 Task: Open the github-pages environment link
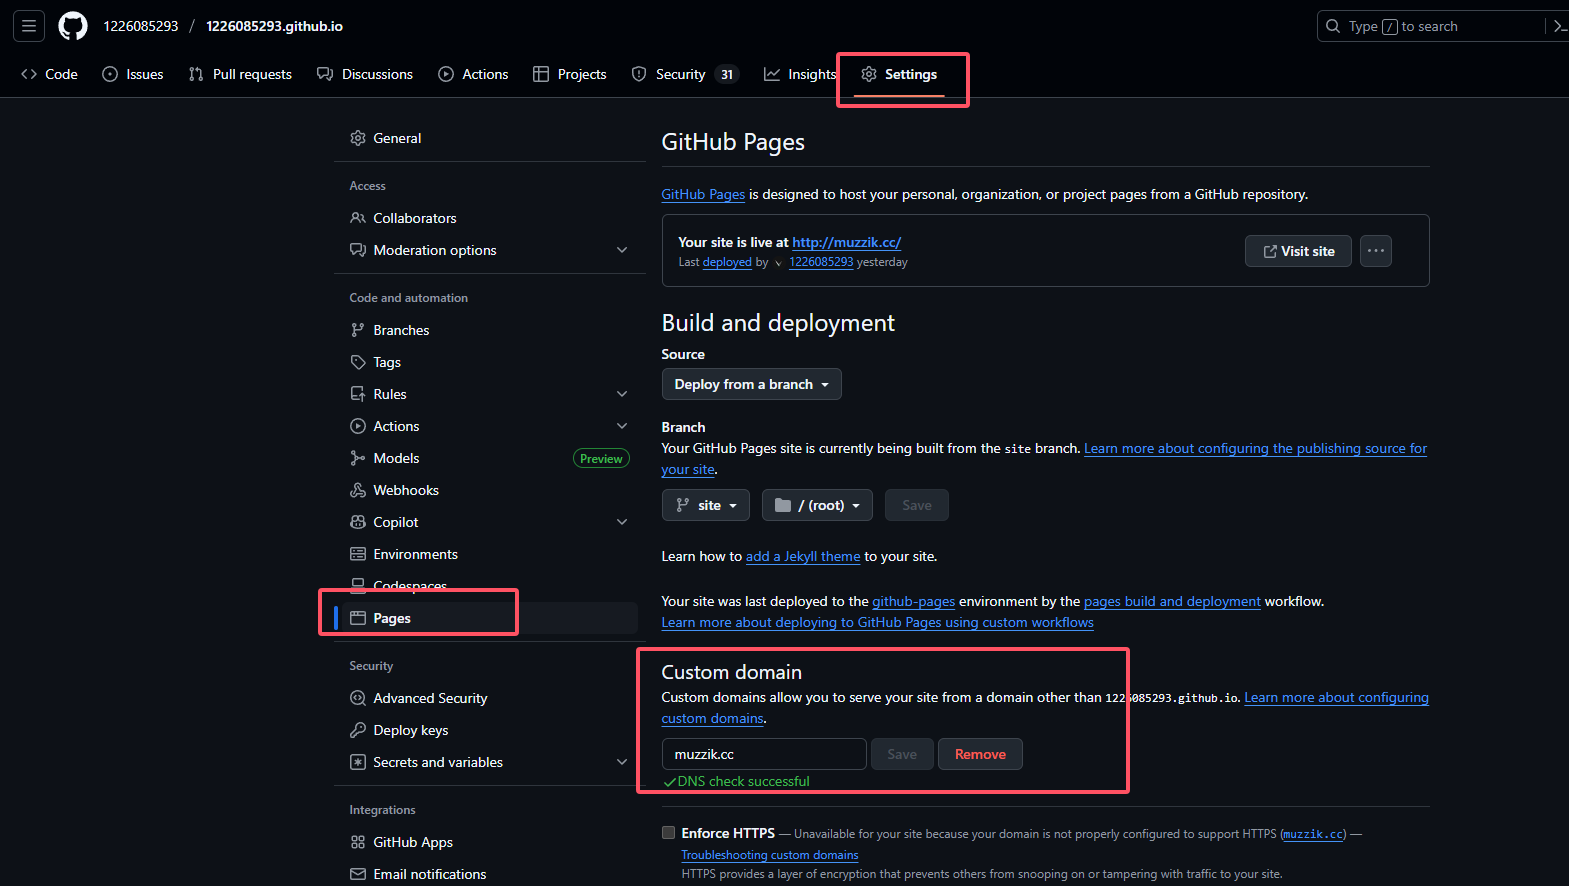pyautogui.click(x=914, y=601)
